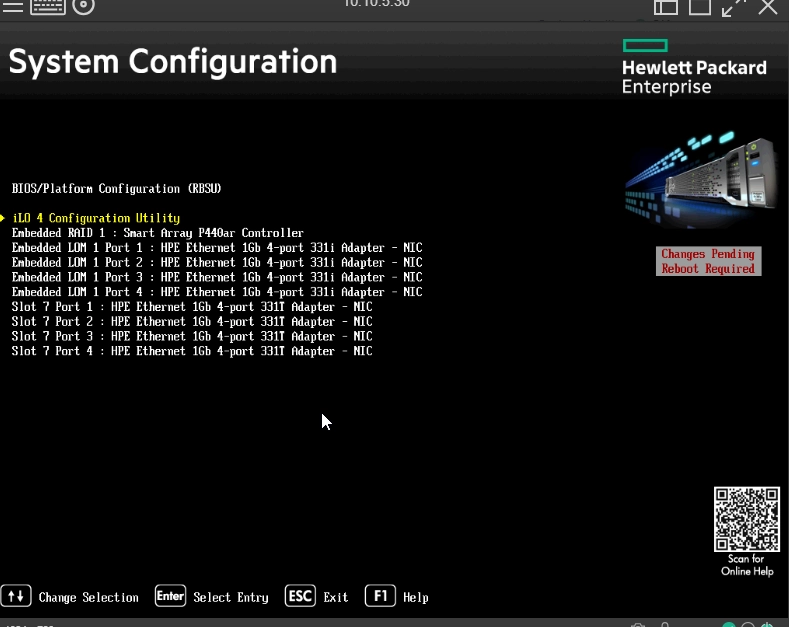Click the ESC key icon to exit

tap(301, 596)
